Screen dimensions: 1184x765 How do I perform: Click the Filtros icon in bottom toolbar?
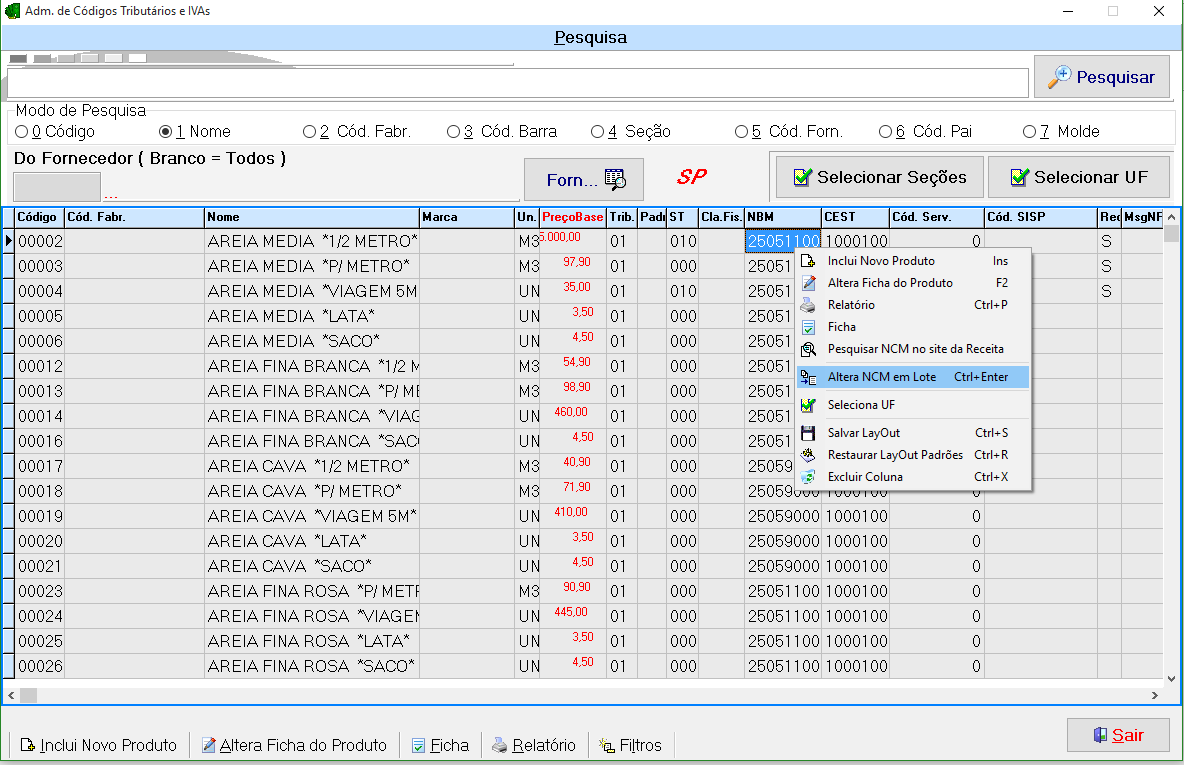pos(607,745)
